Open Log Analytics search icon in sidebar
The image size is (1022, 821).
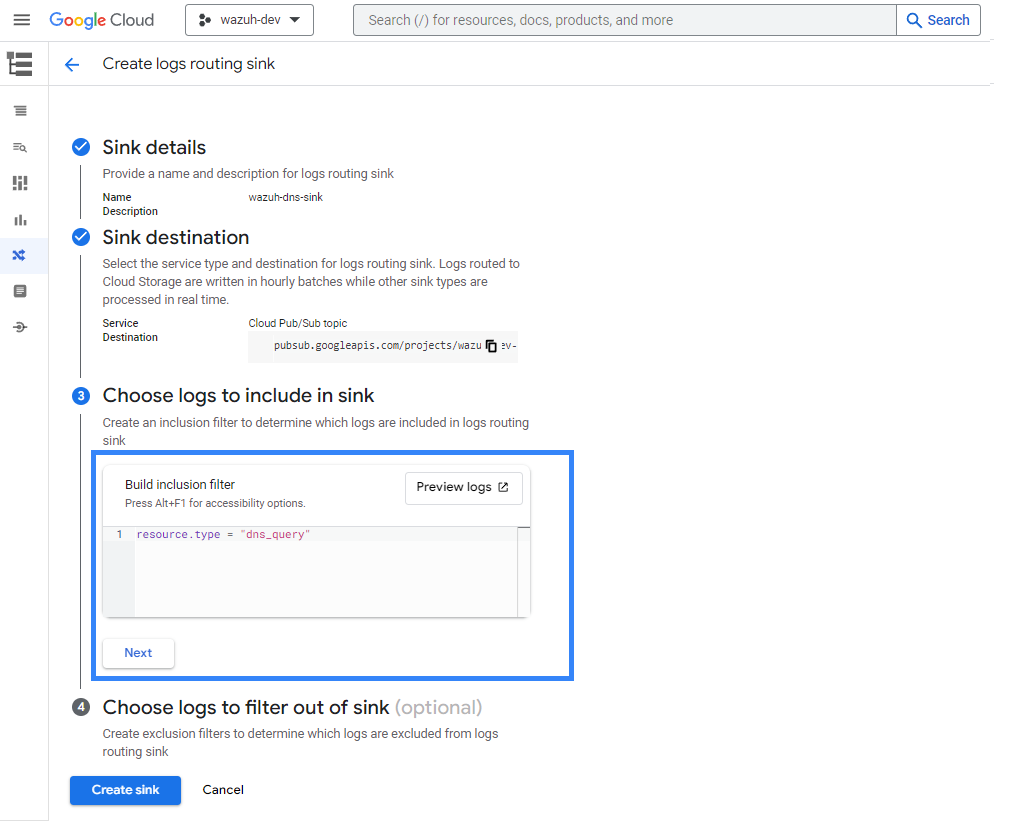(20, 147)
